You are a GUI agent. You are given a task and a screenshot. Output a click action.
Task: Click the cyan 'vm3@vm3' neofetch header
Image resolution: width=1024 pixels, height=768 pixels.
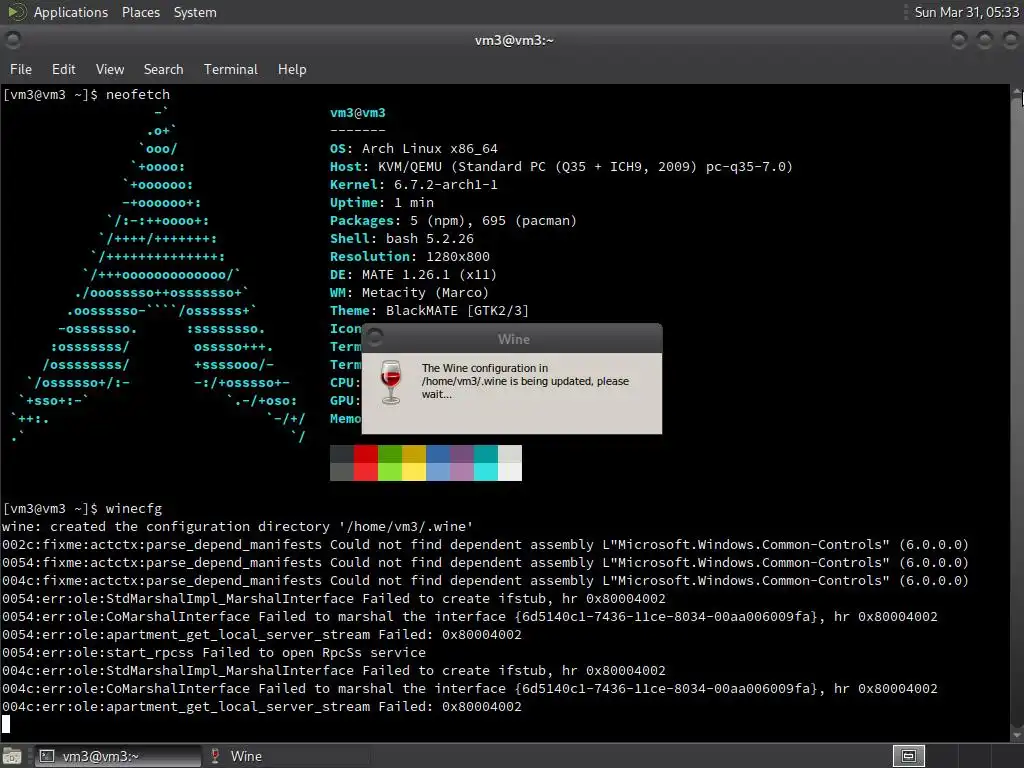pos(358,112)
